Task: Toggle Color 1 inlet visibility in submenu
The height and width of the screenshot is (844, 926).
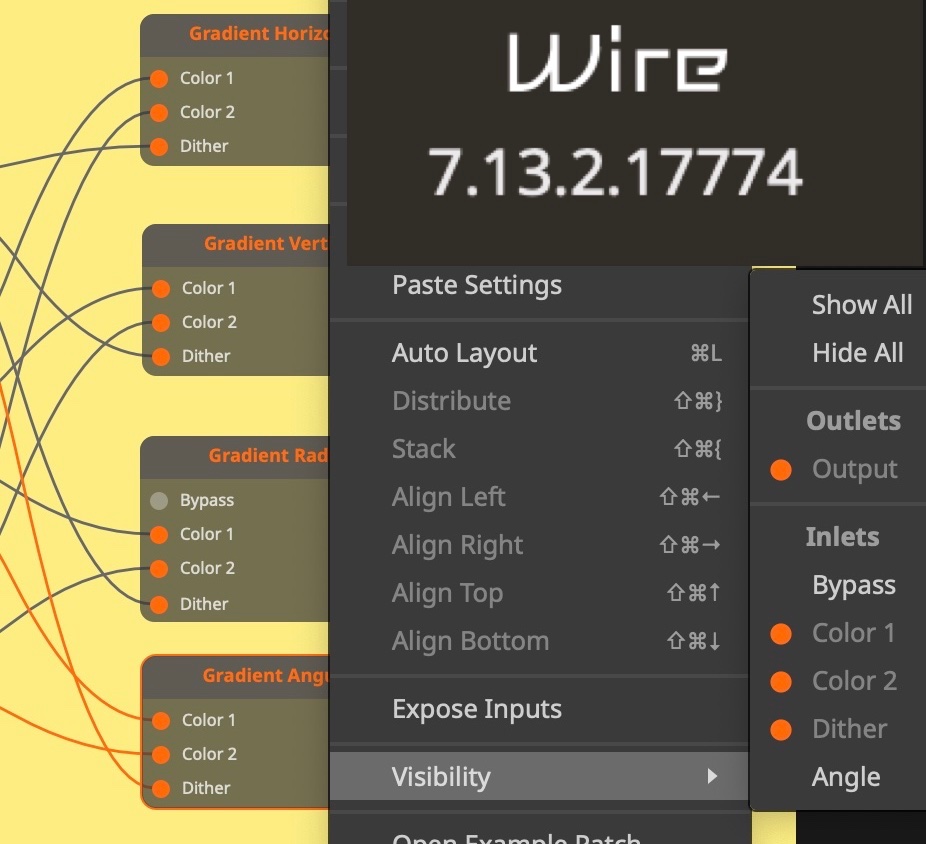Action: click(x=853, y=633)
